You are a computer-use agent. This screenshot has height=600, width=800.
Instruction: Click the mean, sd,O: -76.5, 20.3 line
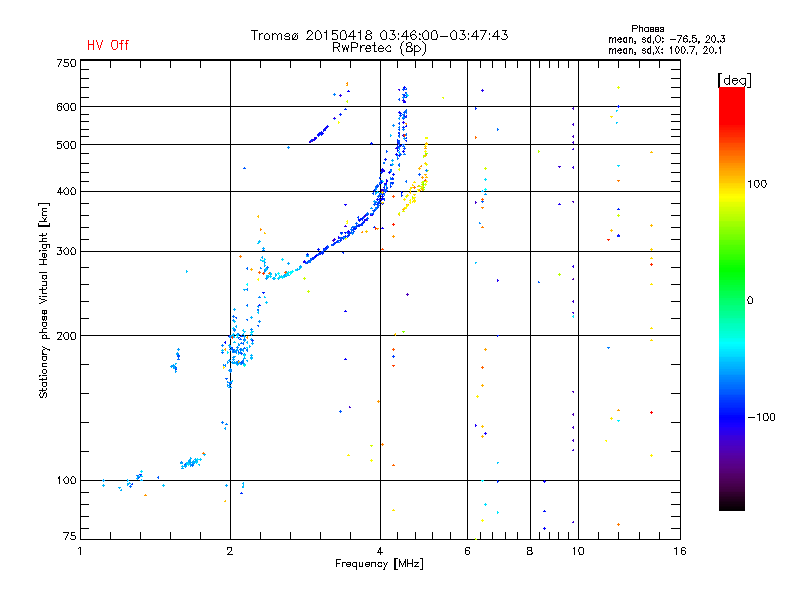[x=666, y=39]
